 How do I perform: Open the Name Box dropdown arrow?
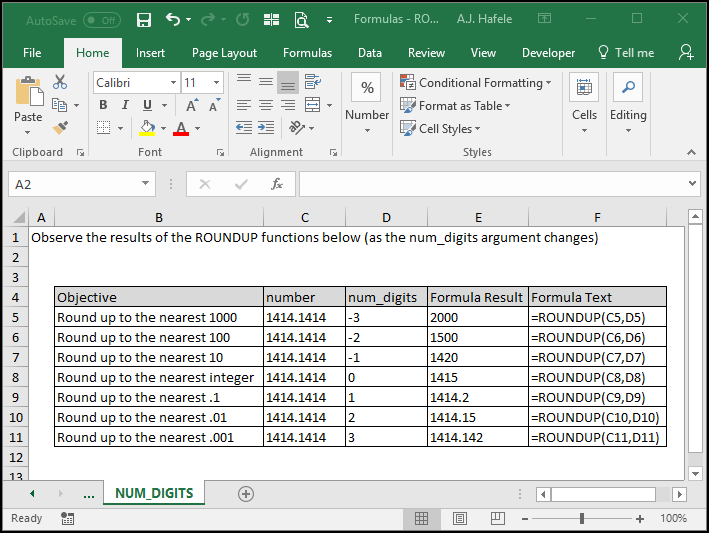coord(145,184)
